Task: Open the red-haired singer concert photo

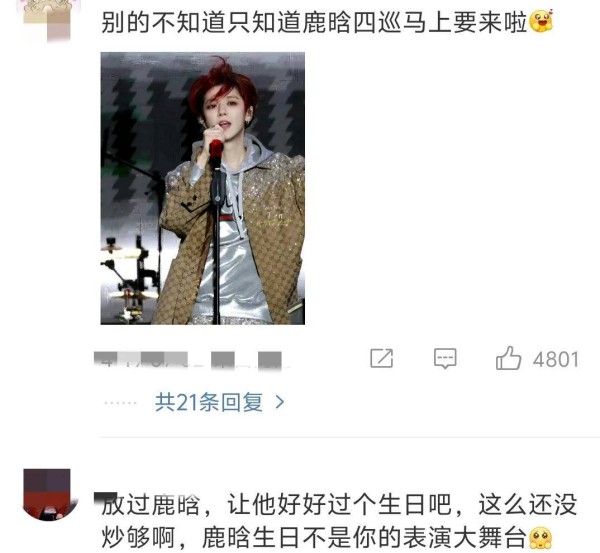Action: pyautogui.click(x=202, y=188)
